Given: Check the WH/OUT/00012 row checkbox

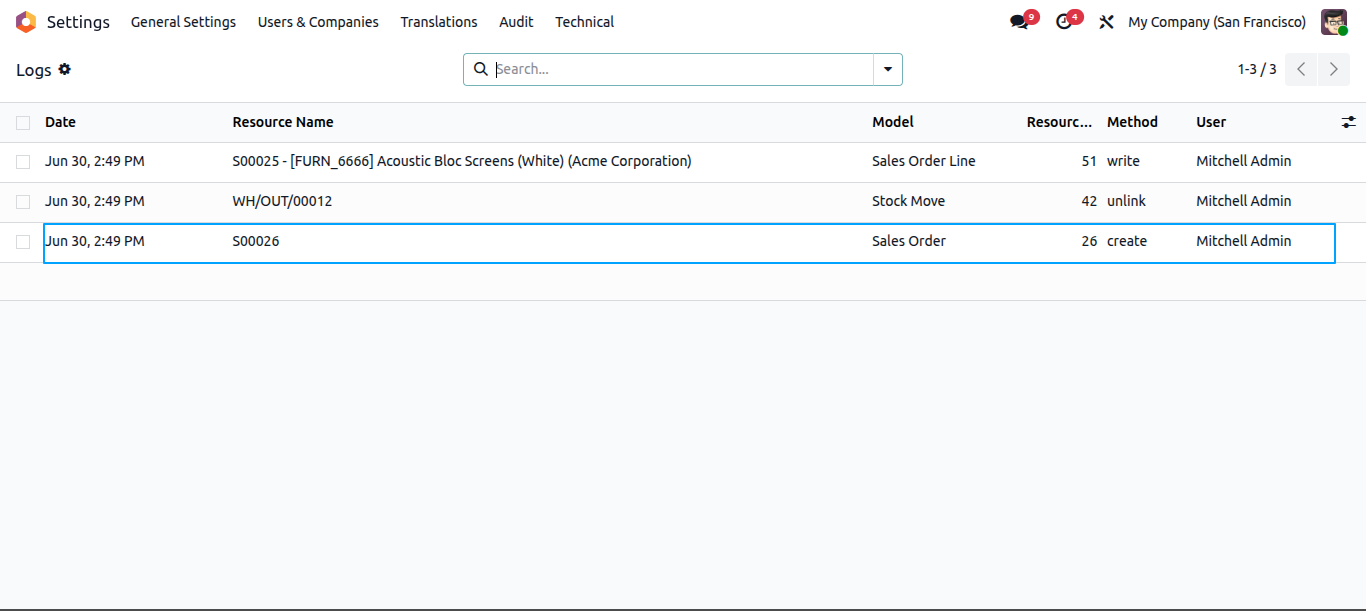Looking at the screenshot, I should (x=23, y=202).
